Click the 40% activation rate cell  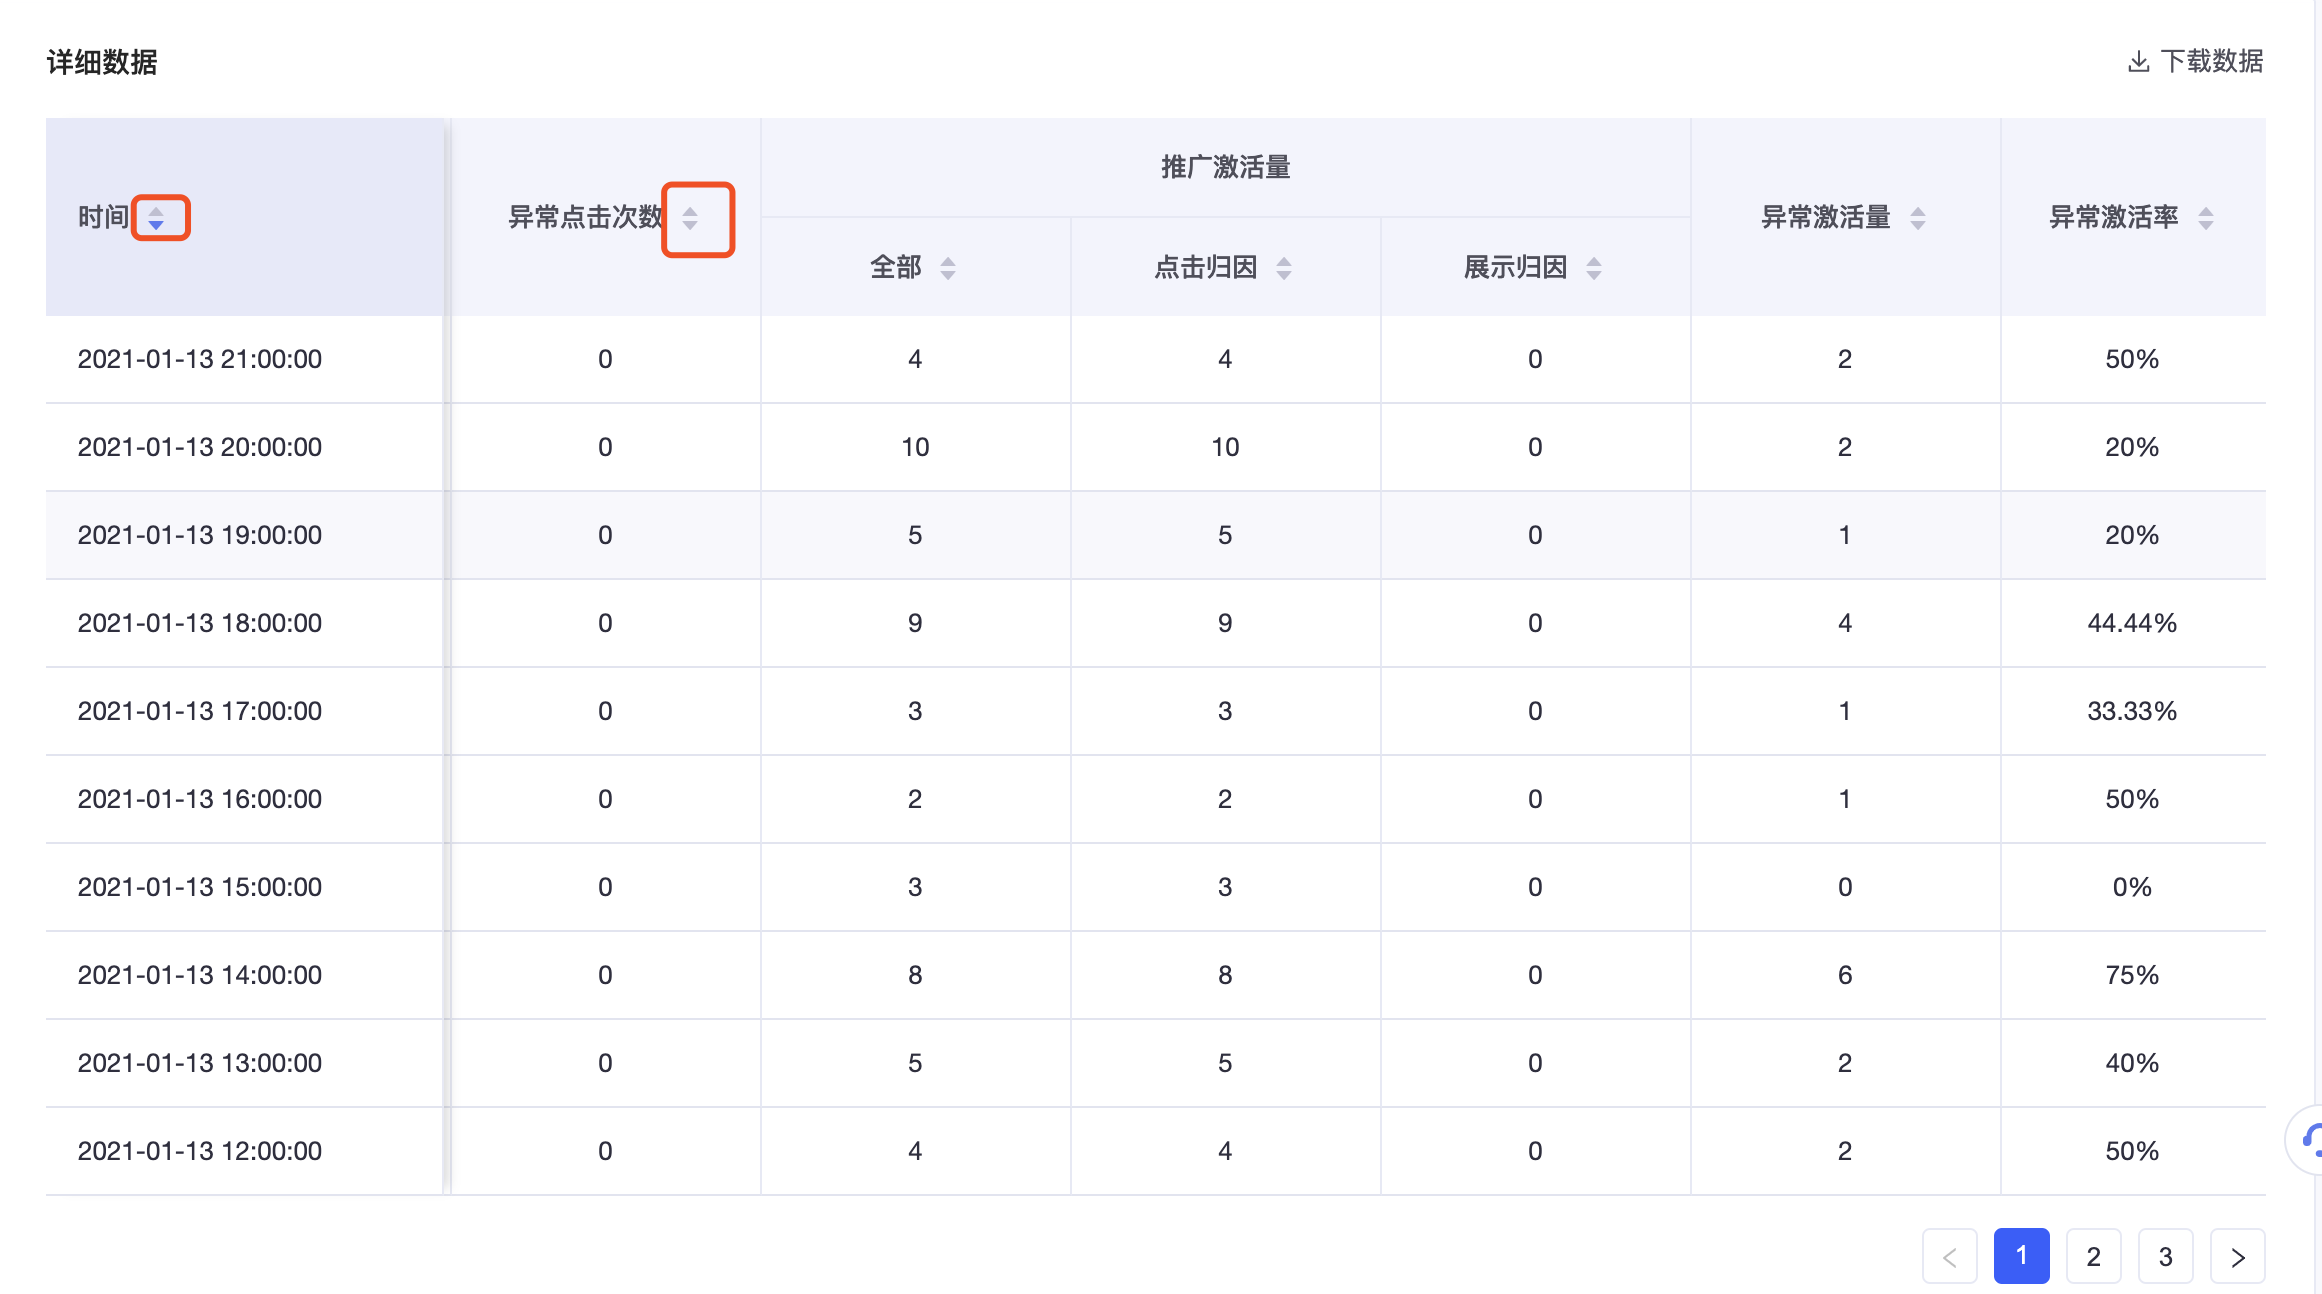pyautogui.click(x=2132, y=1064)
